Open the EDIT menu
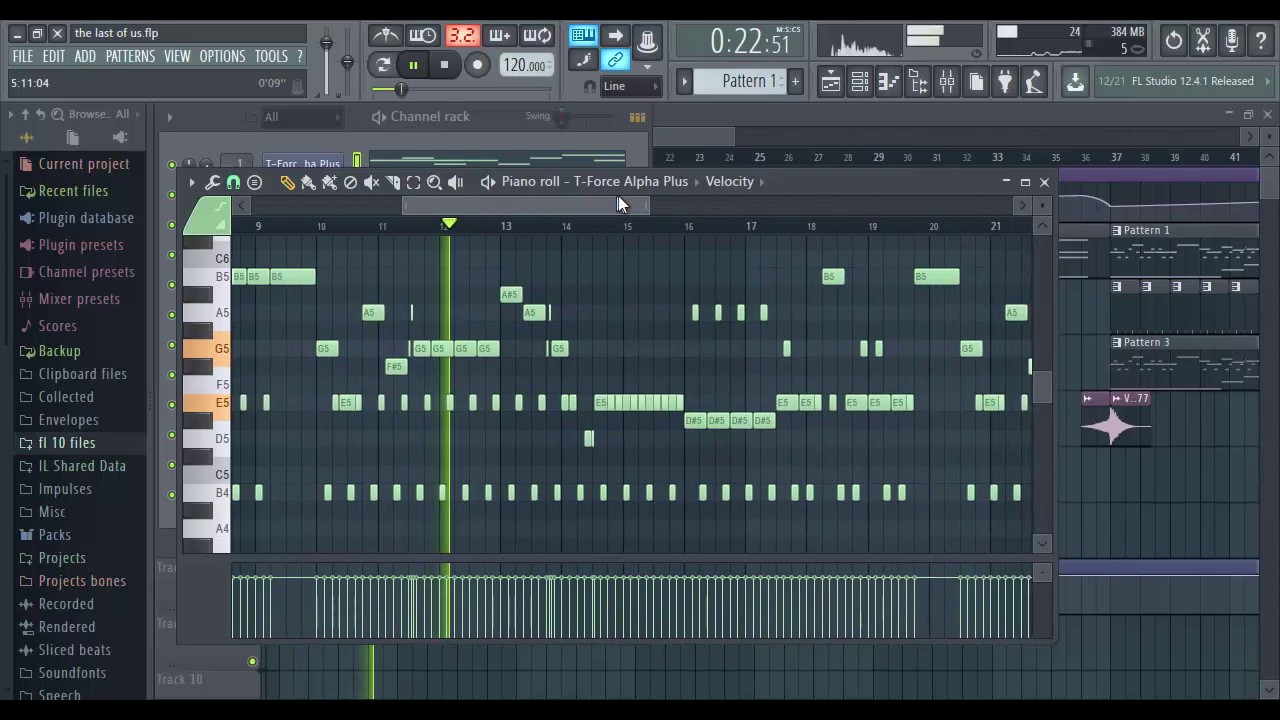This screenshot has width=1280, height=720. tap(54, 57)
